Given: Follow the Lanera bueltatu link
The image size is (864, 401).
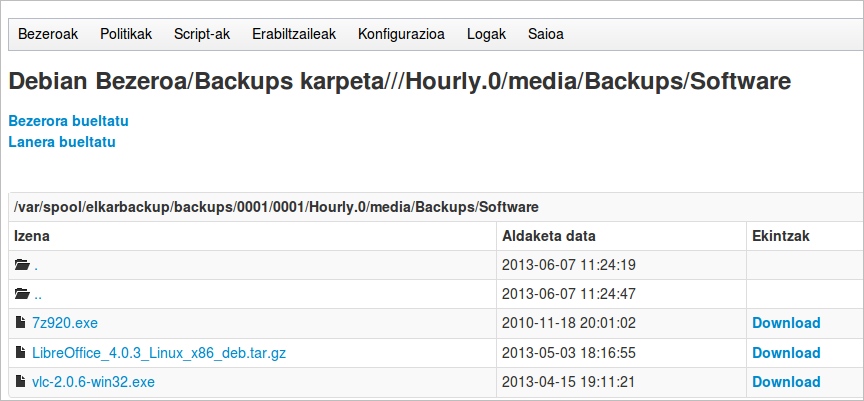Looking at the screenshot, I should [62, 142].
